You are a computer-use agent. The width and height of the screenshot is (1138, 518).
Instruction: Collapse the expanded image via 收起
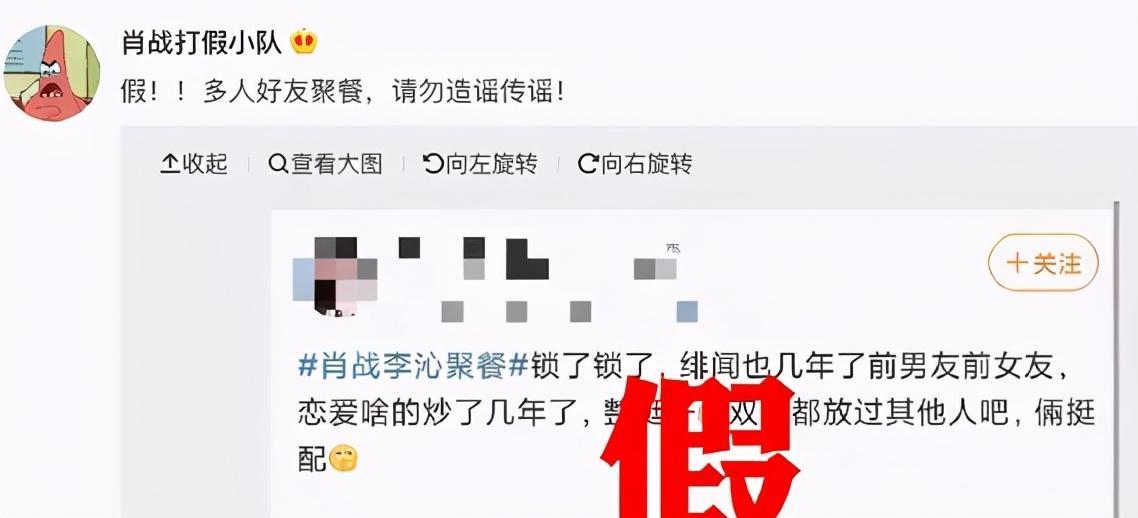pos(194,164)
